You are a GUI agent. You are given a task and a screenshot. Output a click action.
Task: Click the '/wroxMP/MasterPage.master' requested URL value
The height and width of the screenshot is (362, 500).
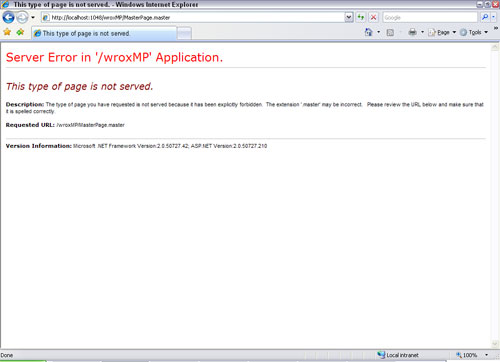[x=90, y=125]
